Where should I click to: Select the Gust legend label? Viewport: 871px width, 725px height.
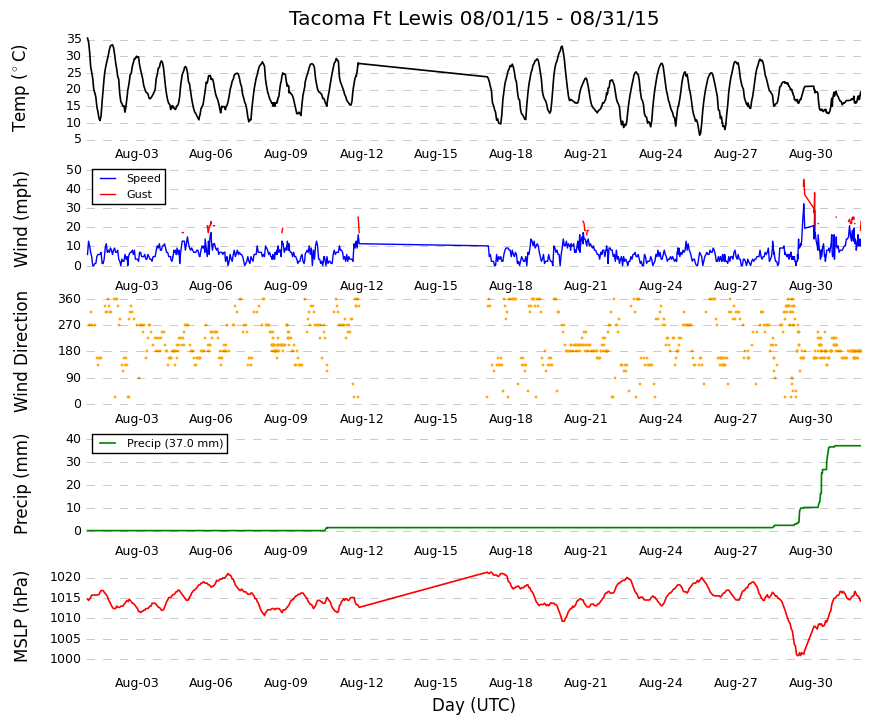(x=139, y=194)
